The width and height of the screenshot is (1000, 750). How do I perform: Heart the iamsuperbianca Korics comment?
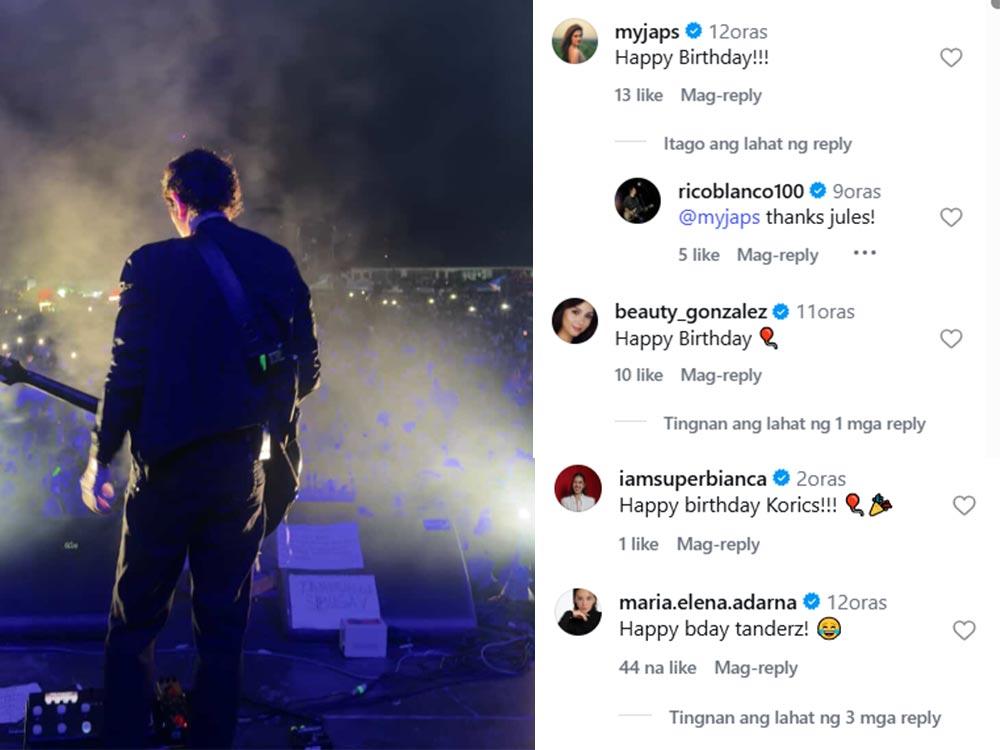[963, 506]
